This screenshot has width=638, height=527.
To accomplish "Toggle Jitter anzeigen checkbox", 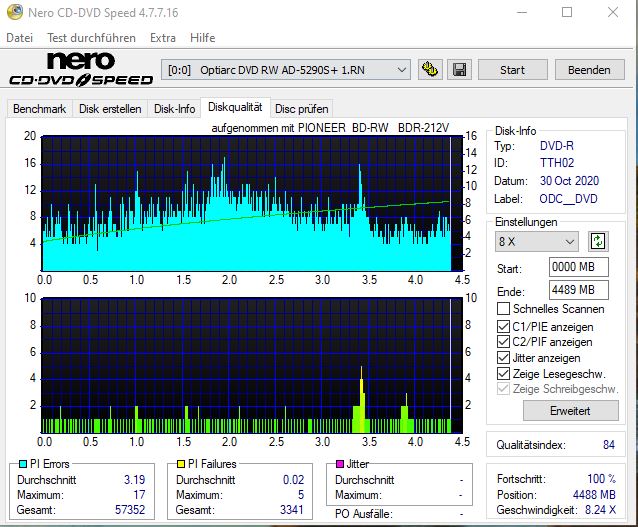I will pos(503,358).
